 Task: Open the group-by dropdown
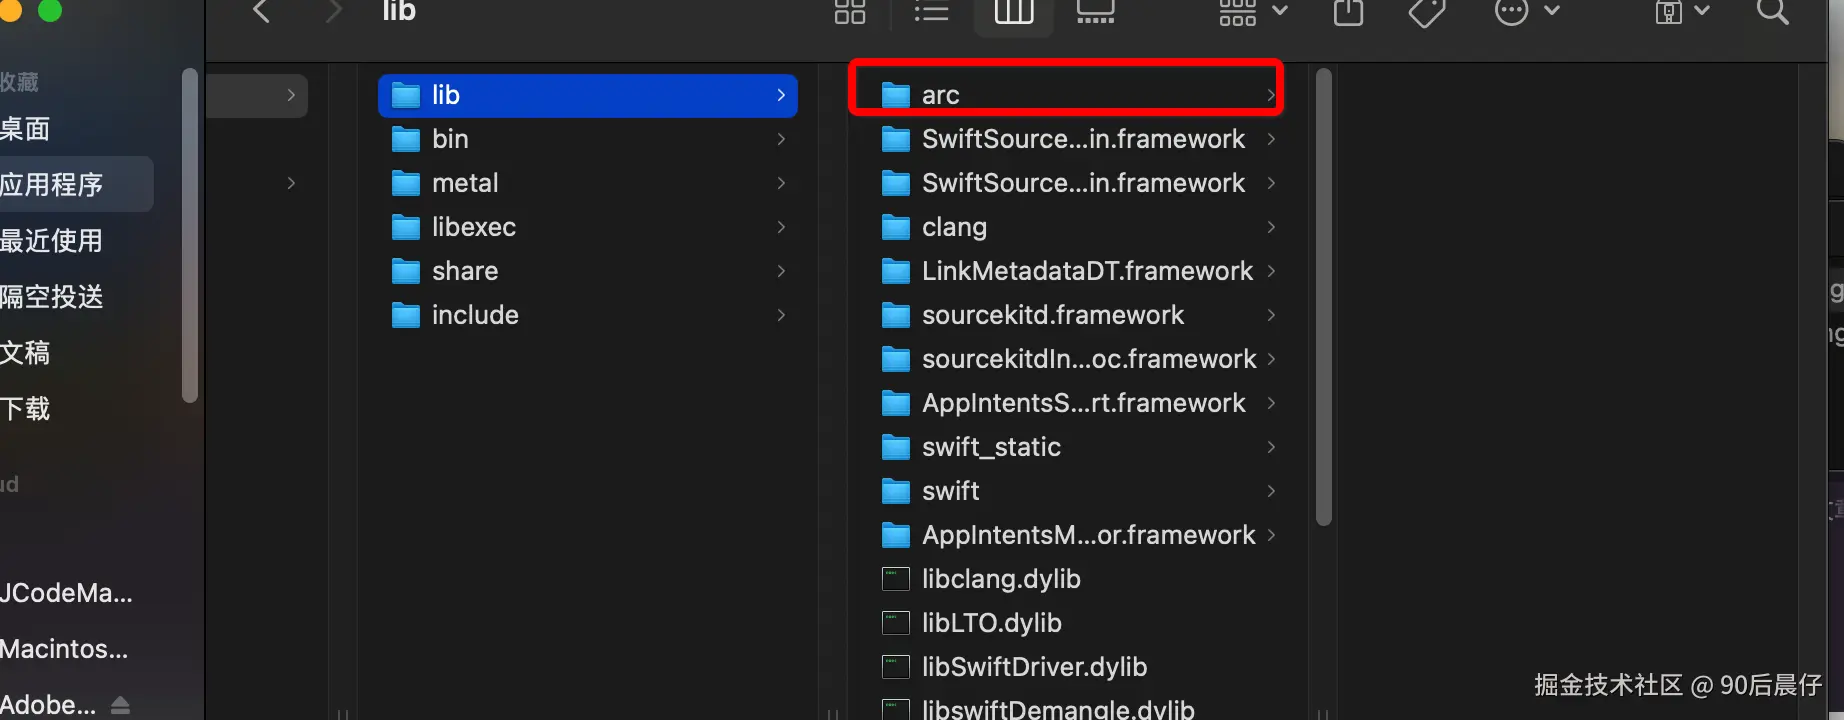point(1252,12)
